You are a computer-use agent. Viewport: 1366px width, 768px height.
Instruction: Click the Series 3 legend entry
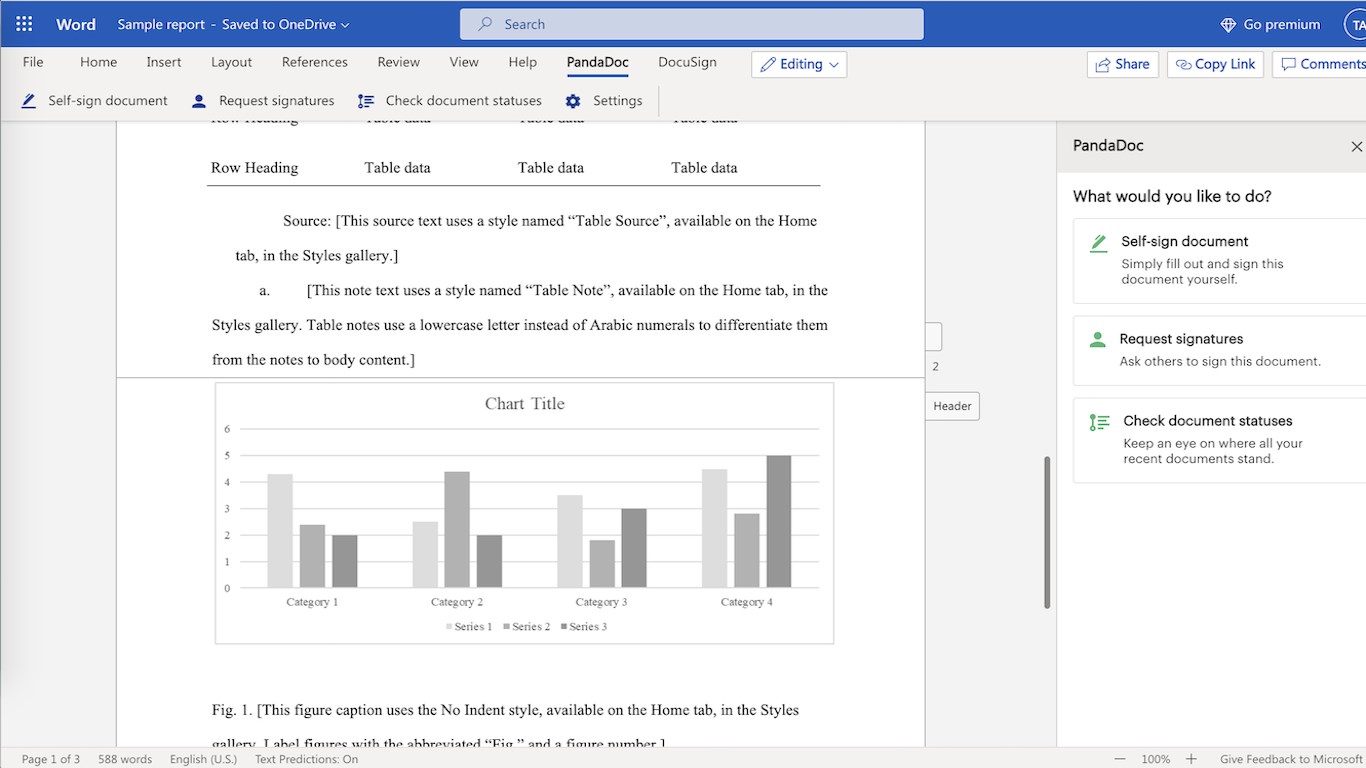(x=584, y=627)
